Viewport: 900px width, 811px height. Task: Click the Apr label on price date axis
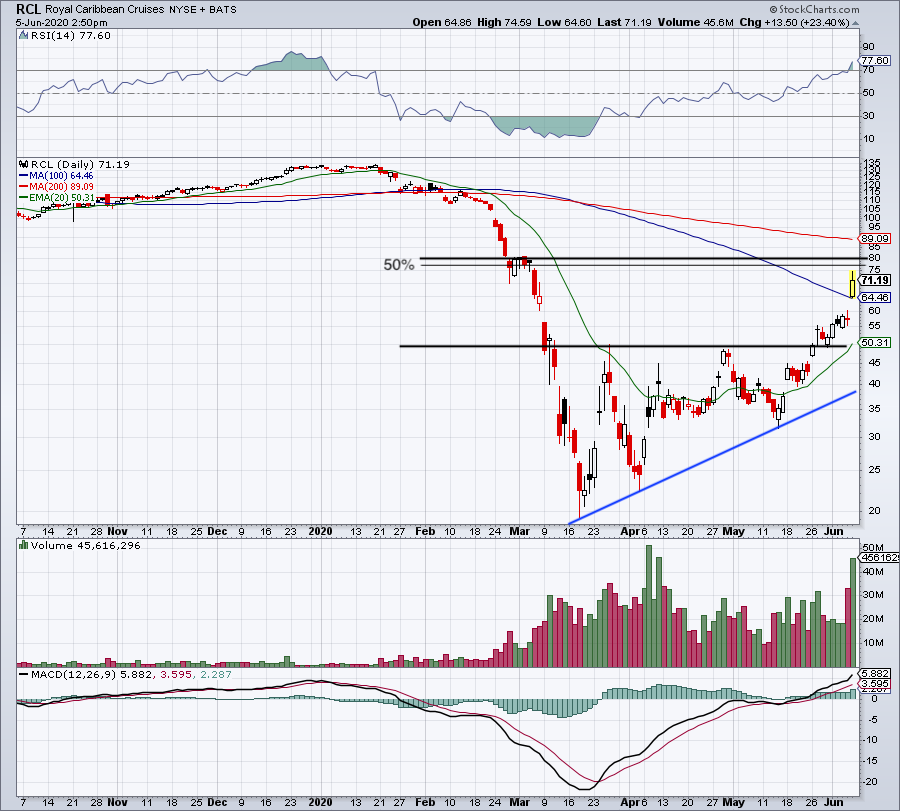point(630,531)
